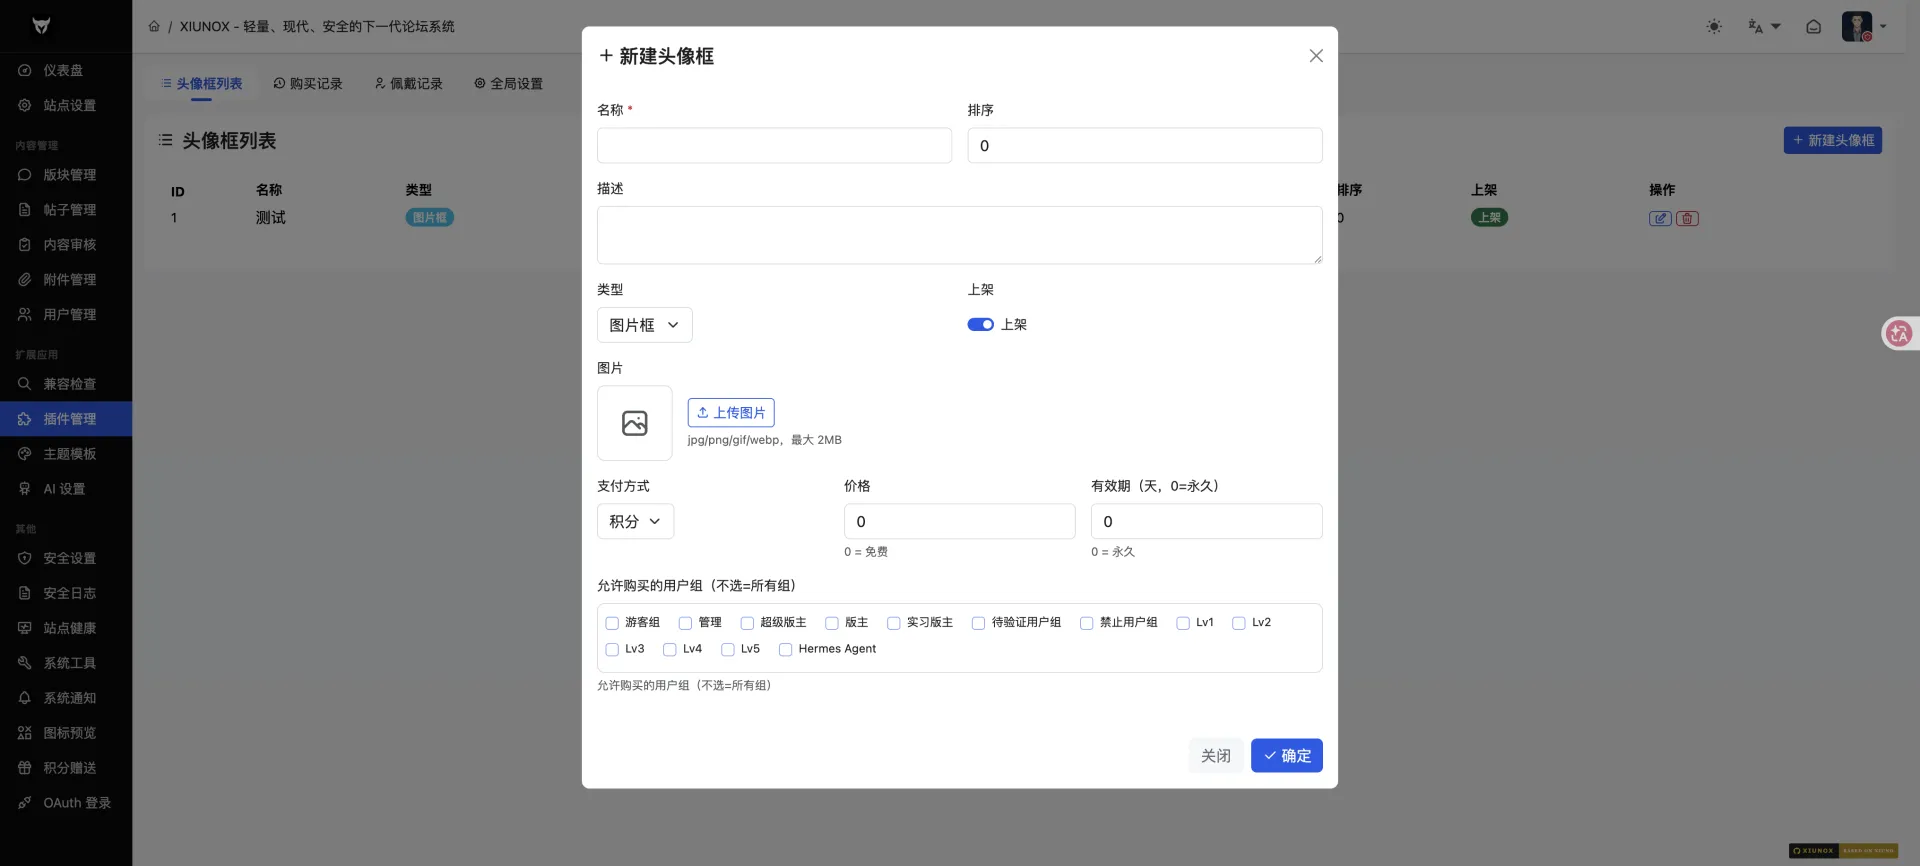Open the language switcher dropdown
The image size is (1920, 866).
pyautogui.click(x=1764, y=27)
